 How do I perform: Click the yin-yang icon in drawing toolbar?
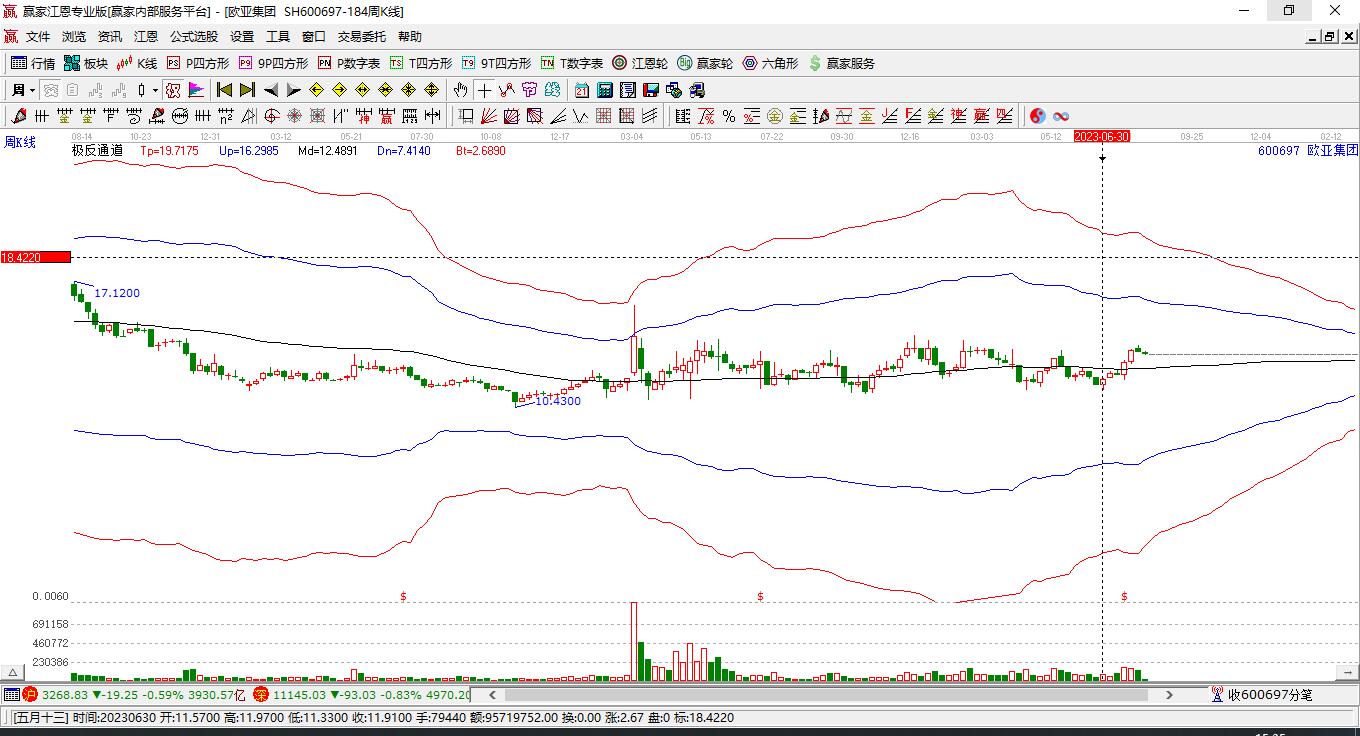point(1037,116)
